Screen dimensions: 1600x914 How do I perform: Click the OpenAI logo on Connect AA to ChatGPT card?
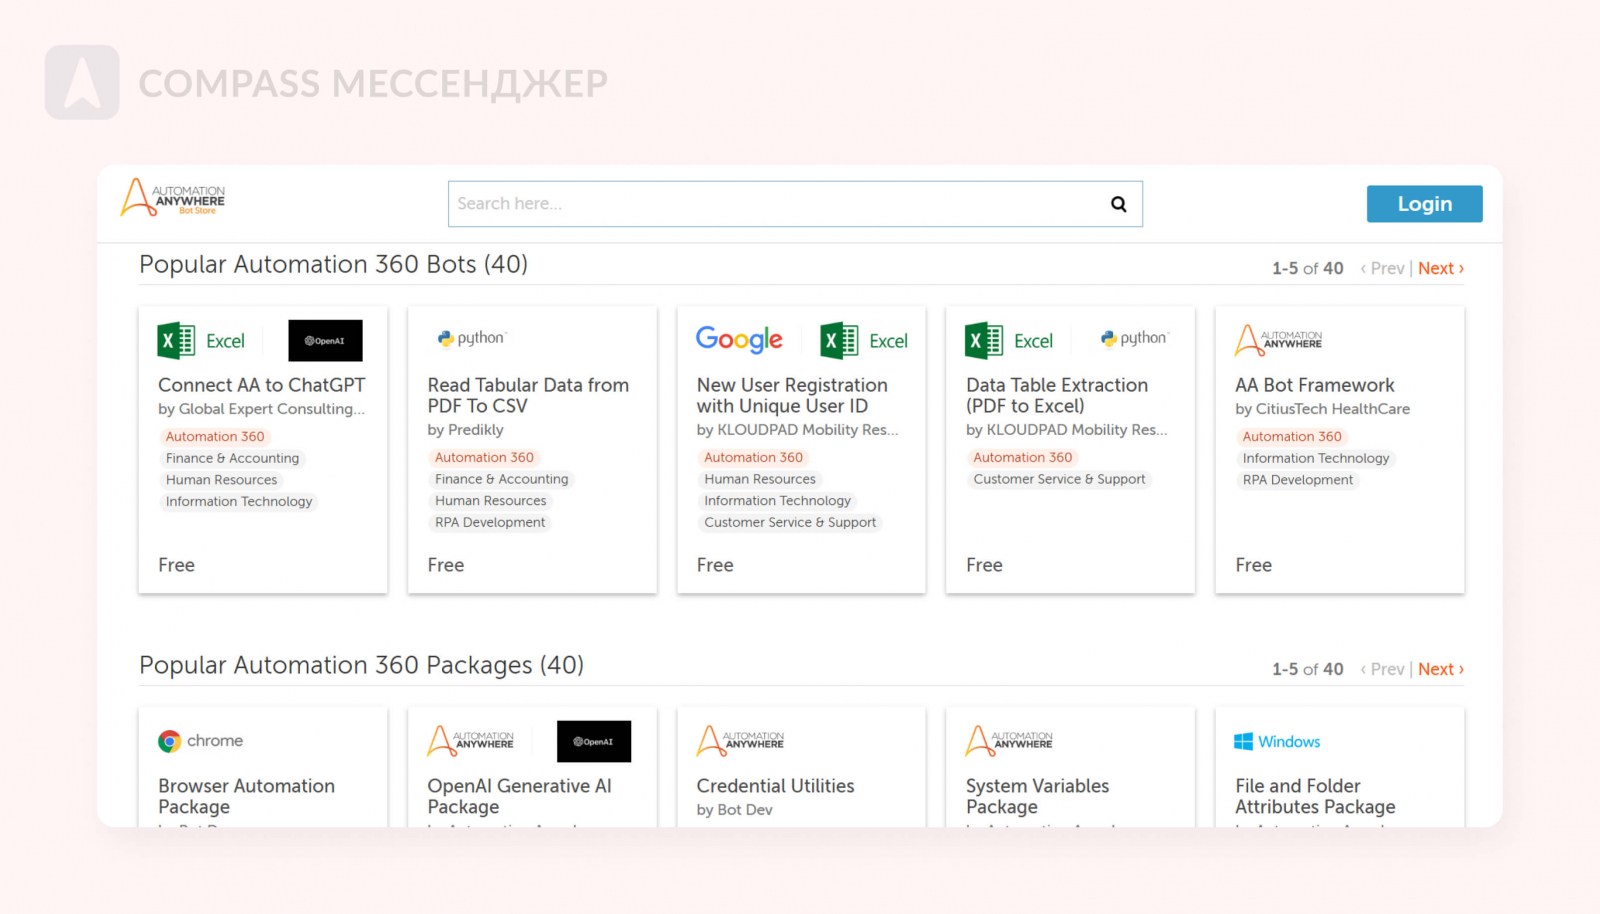coord(325,341)
